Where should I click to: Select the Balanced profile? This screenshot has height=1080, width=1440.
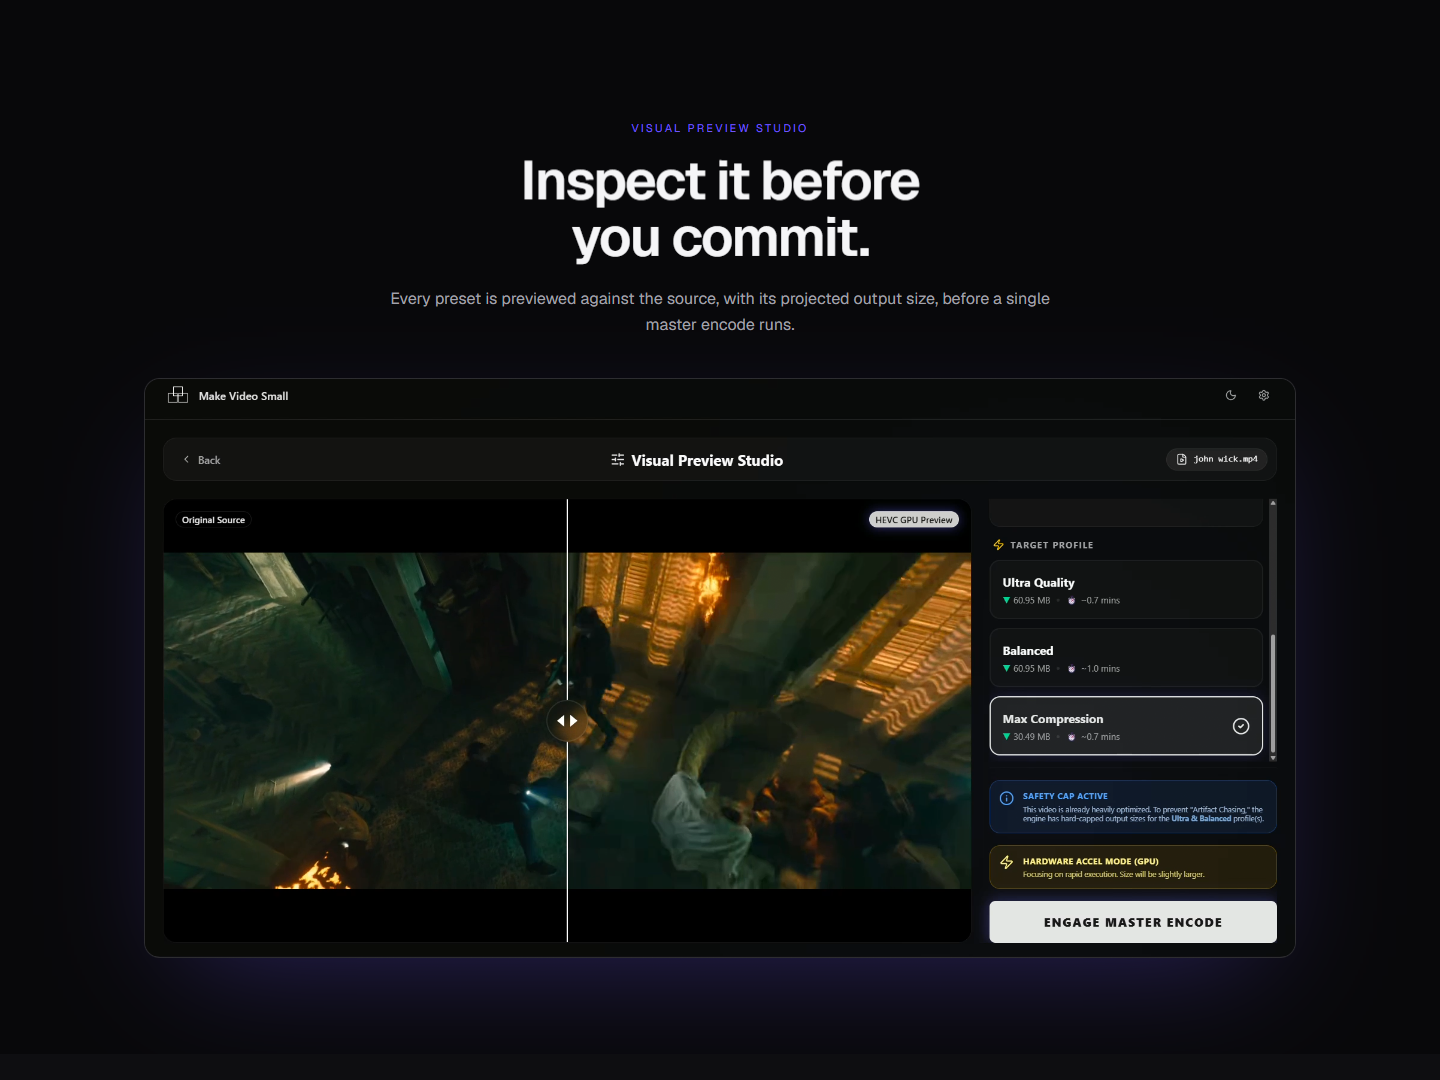coord(1126,658)
